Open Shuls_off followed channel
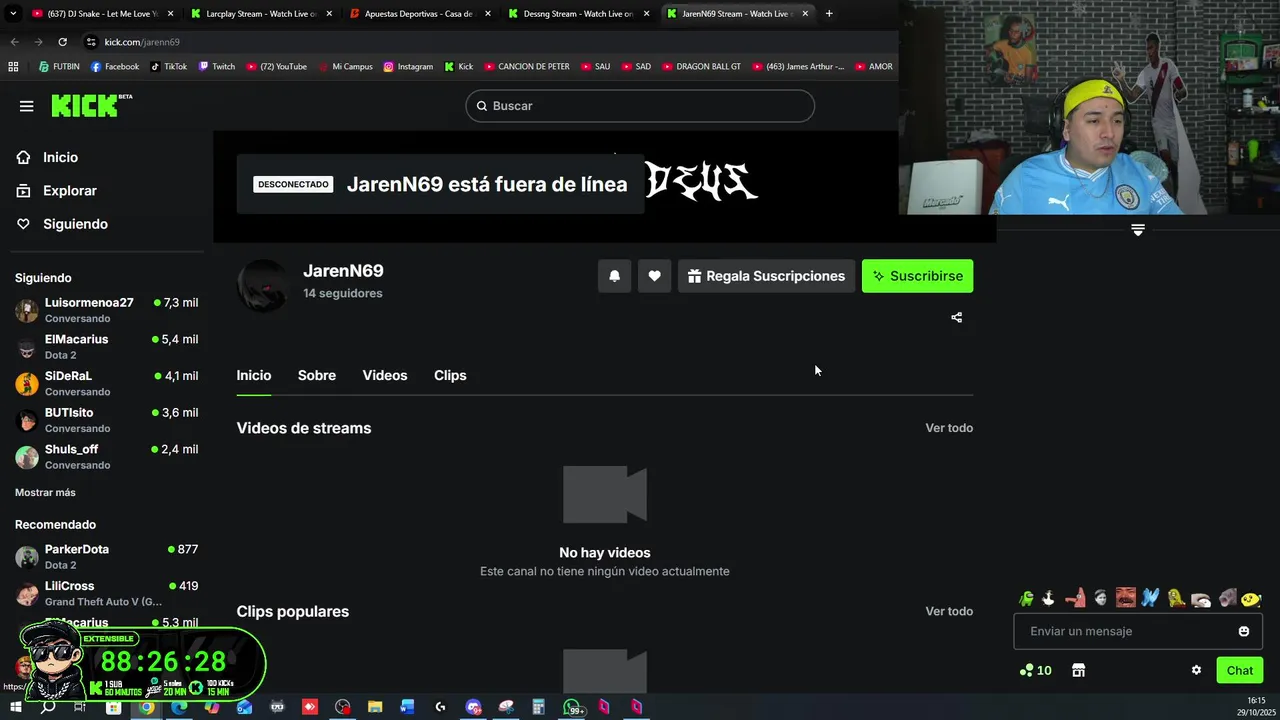Screen dimensions: 1280x720 (106, 457)
